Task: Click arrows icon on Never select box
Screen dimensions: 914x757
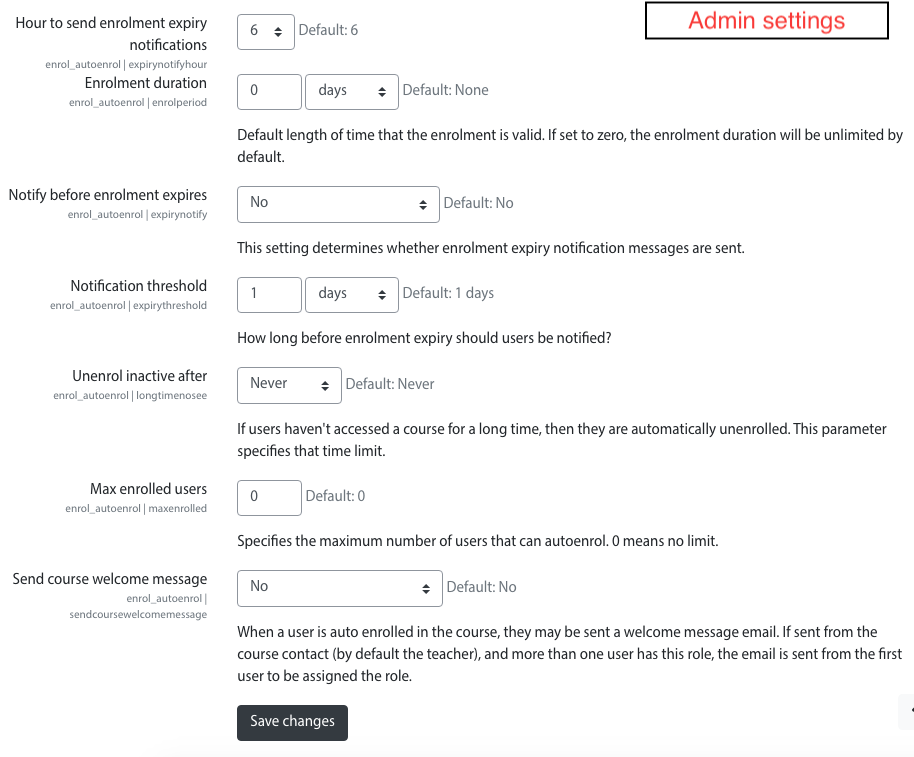Action: [325, 386]
